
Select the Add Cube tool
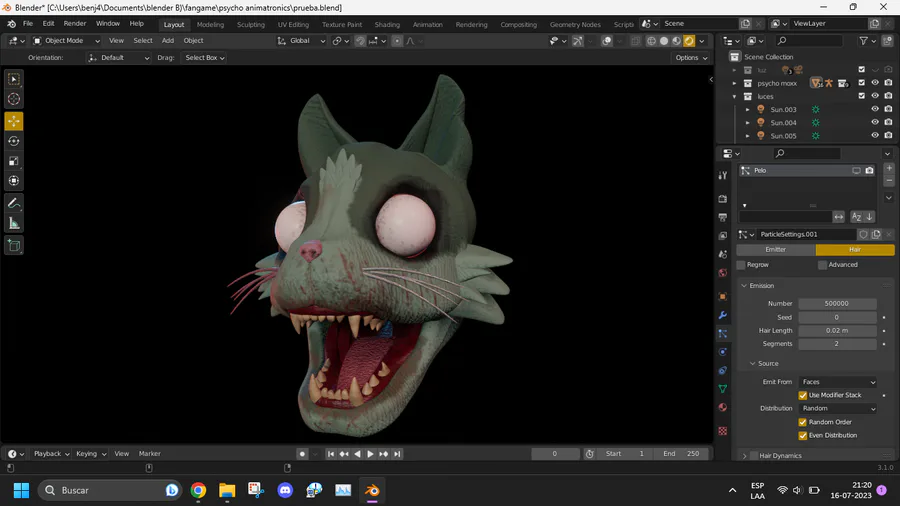14,245
